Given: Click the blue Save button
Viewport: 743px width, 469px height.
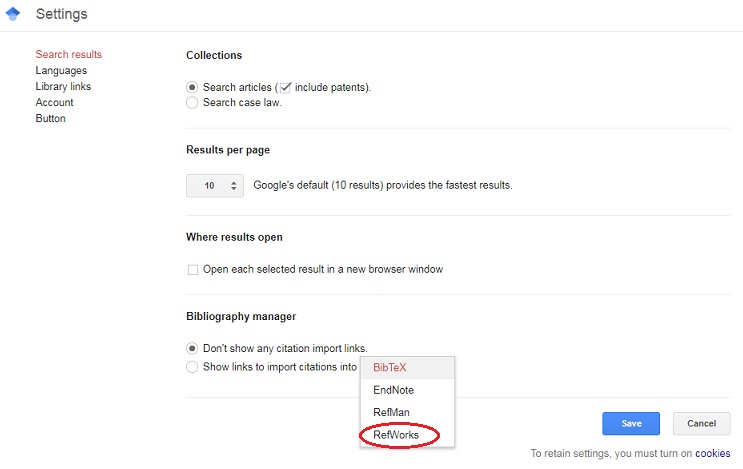Looking at the screenshot, I should (x=631, y=424).
